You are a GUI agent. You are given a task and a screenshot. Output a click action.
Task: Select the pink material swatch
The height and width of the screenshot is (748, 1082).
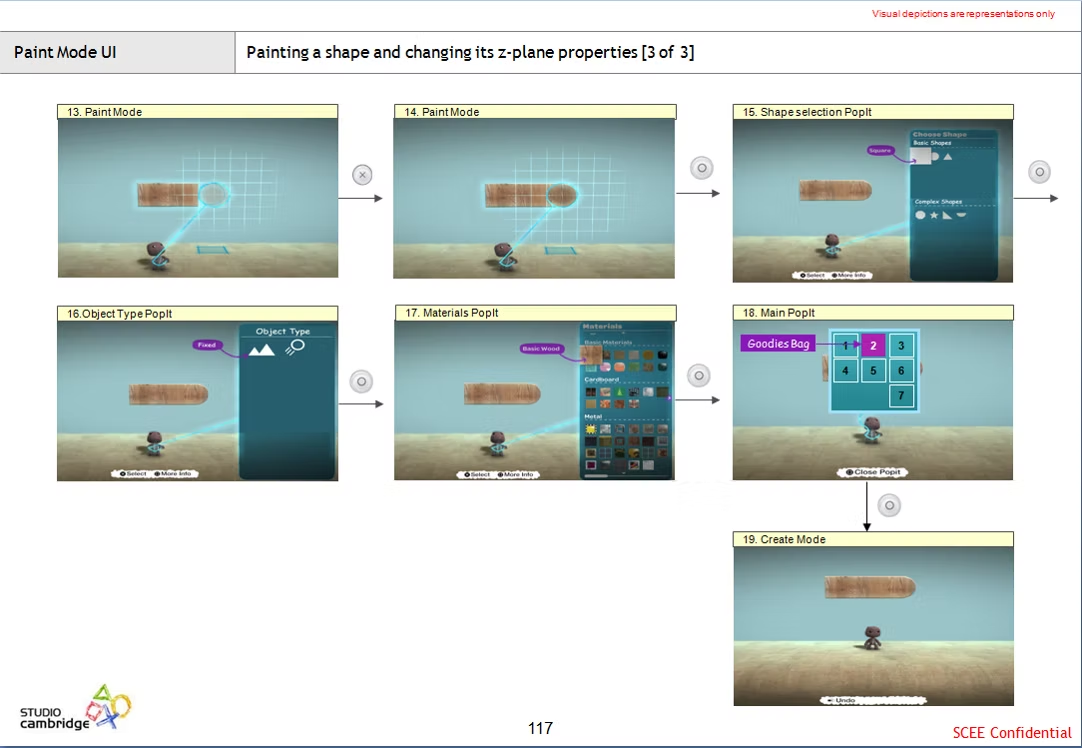605,367
